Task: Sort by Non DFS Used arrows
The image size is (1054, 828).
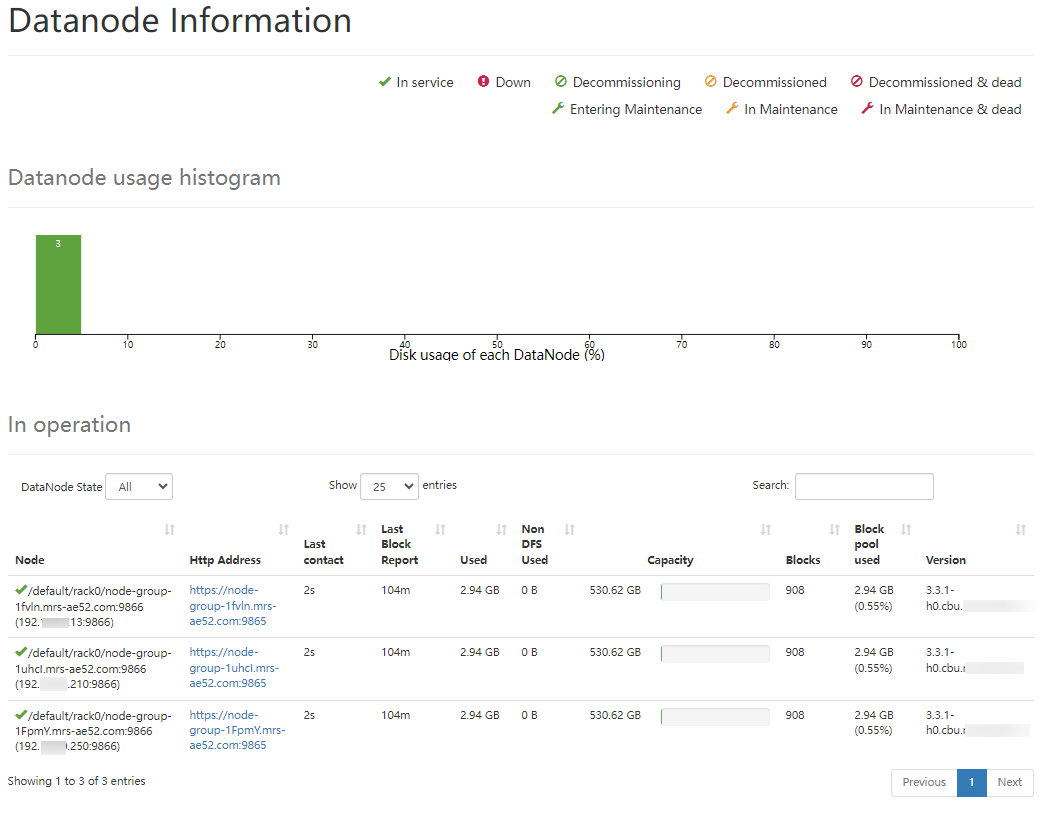Action: tap(569, 530)
